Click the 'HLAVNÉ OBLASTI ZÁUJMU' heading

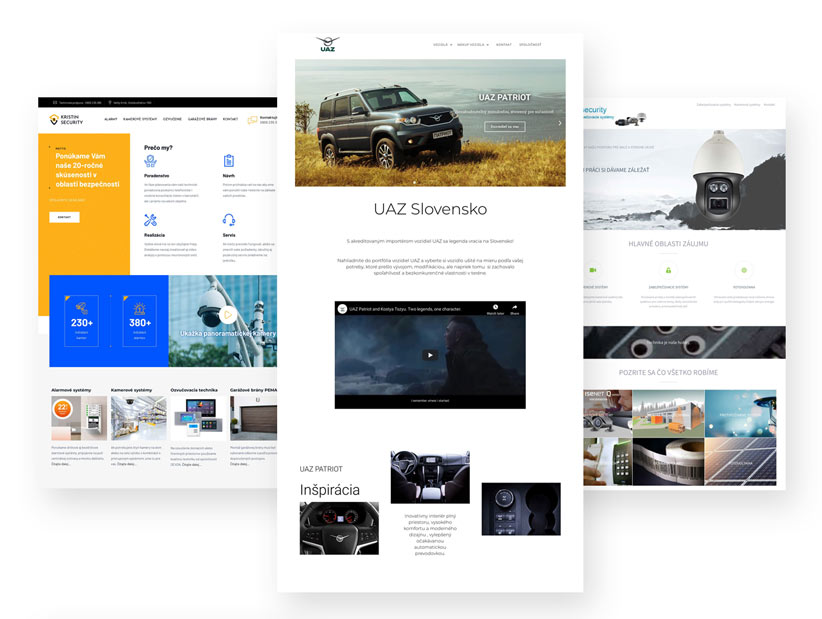pyautogui.click(x=668, y=244)
